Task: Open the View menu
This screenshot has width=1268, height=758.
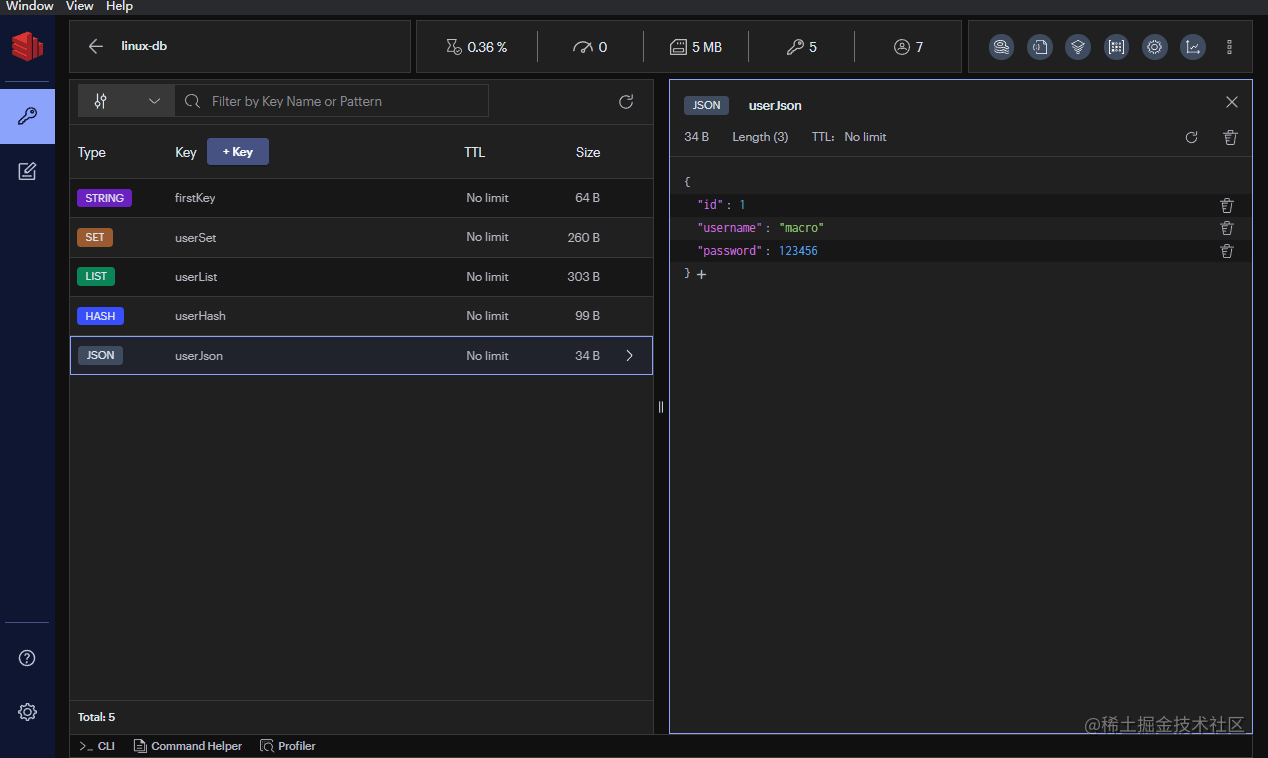Action: 80,6
